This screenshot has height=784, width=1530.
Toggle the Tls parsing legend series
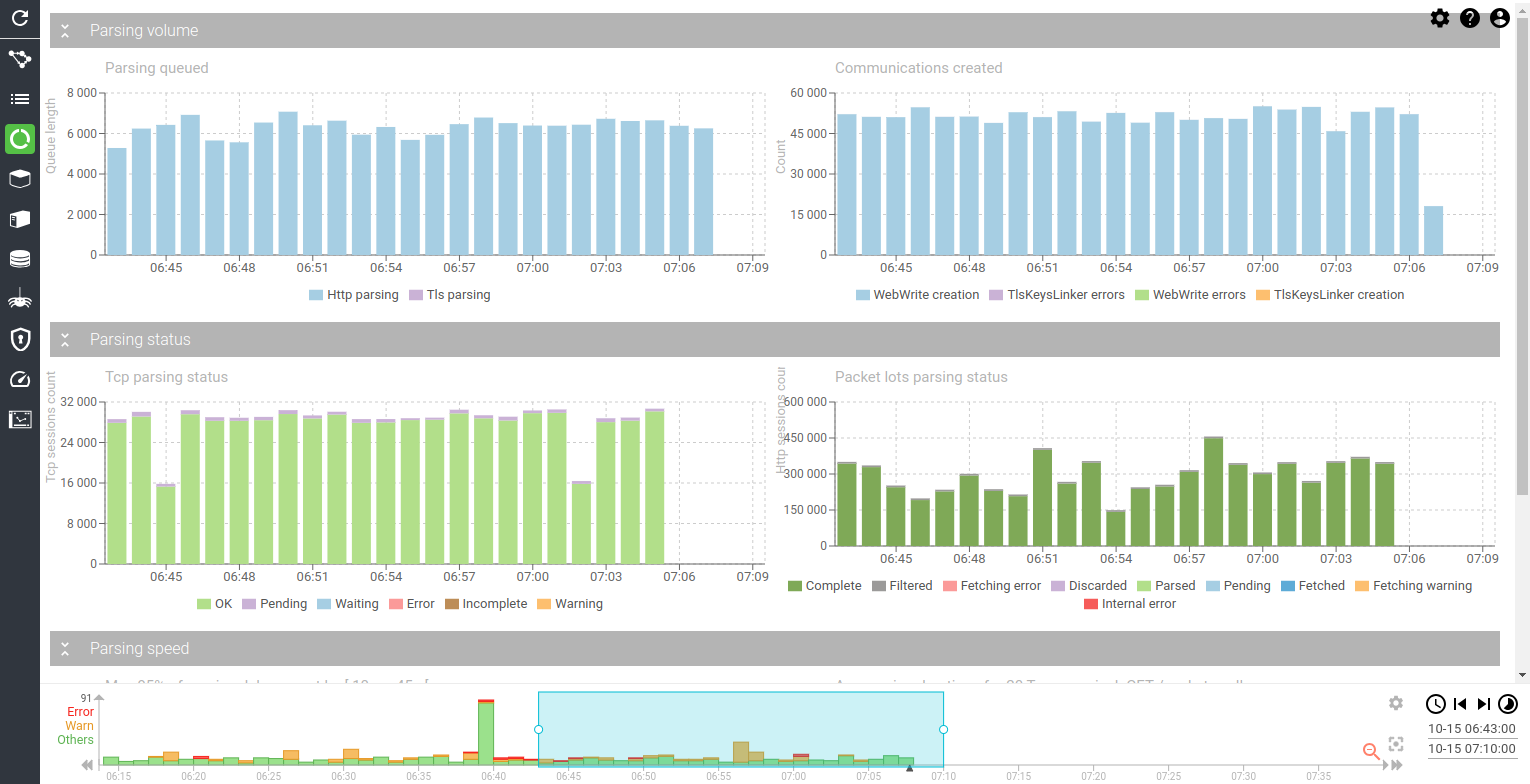click(450, 295)
